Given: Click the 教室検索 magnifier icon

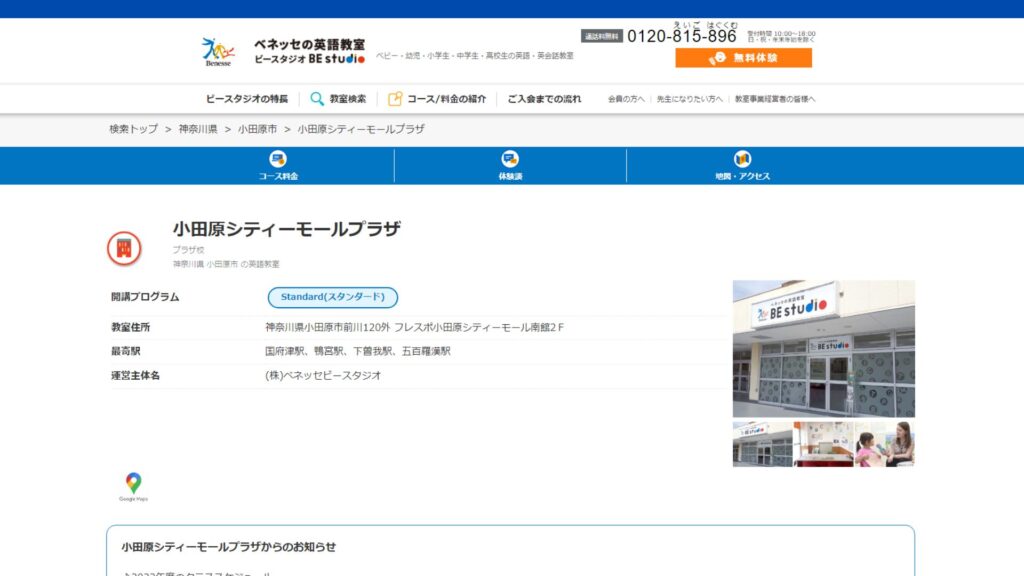Looking at the screenshot, I should [x=317, y=99].
